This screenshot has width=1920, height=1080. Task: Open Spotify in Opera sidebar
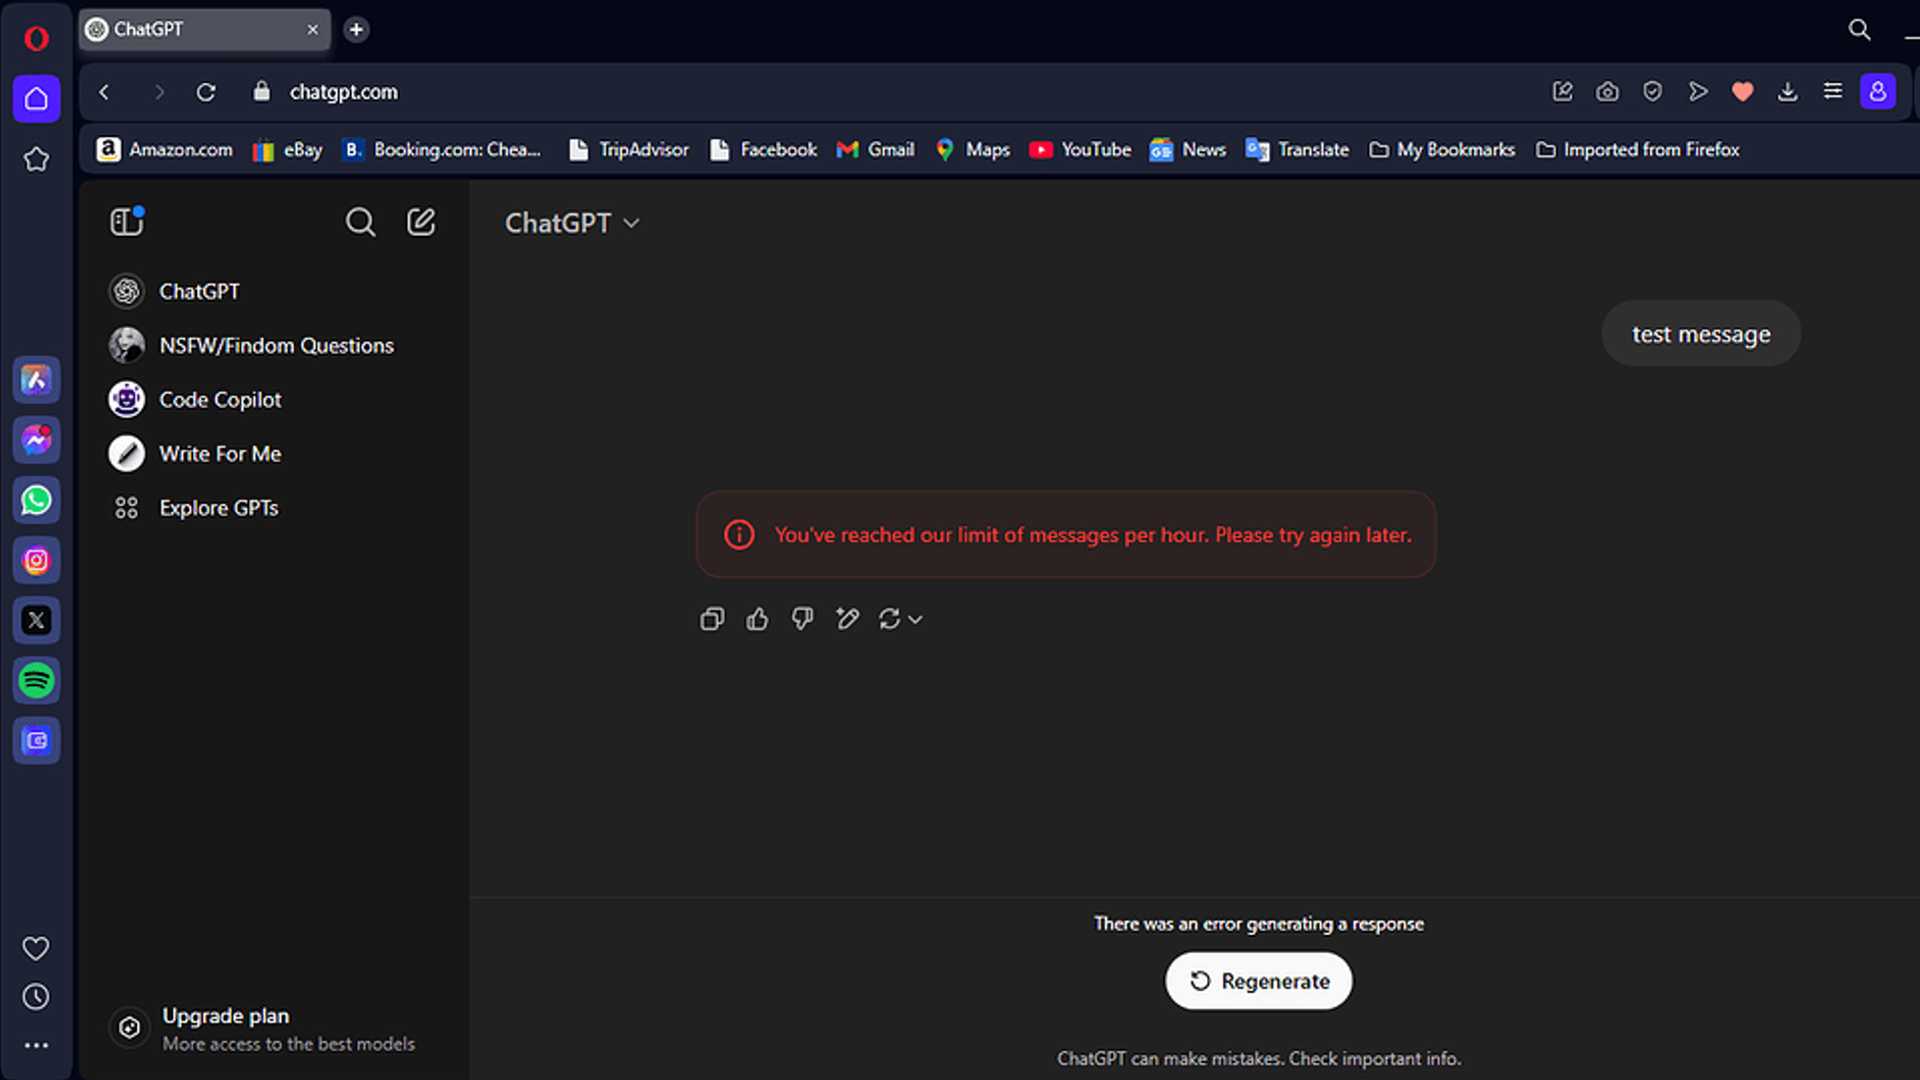pos(36,681)
